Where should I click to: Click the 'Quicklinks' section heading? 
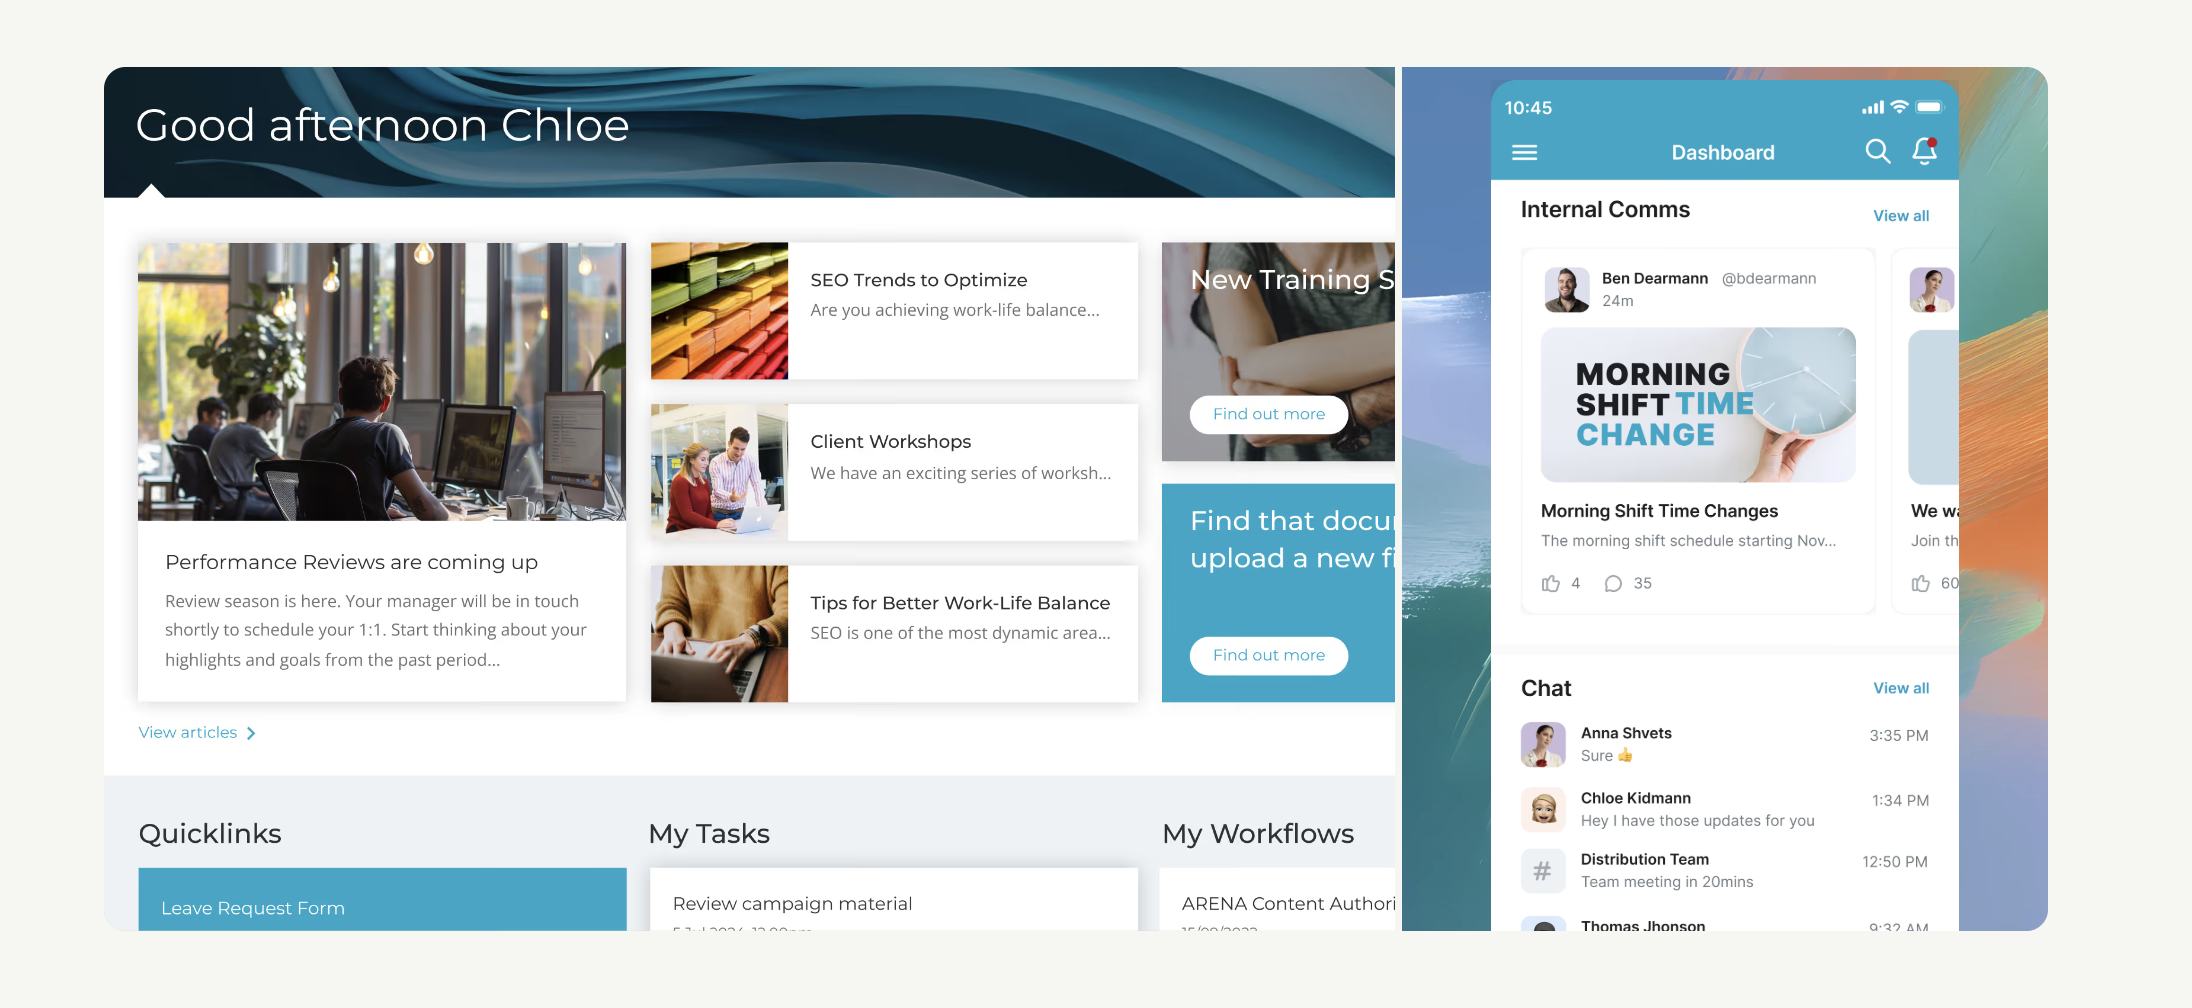210,834
